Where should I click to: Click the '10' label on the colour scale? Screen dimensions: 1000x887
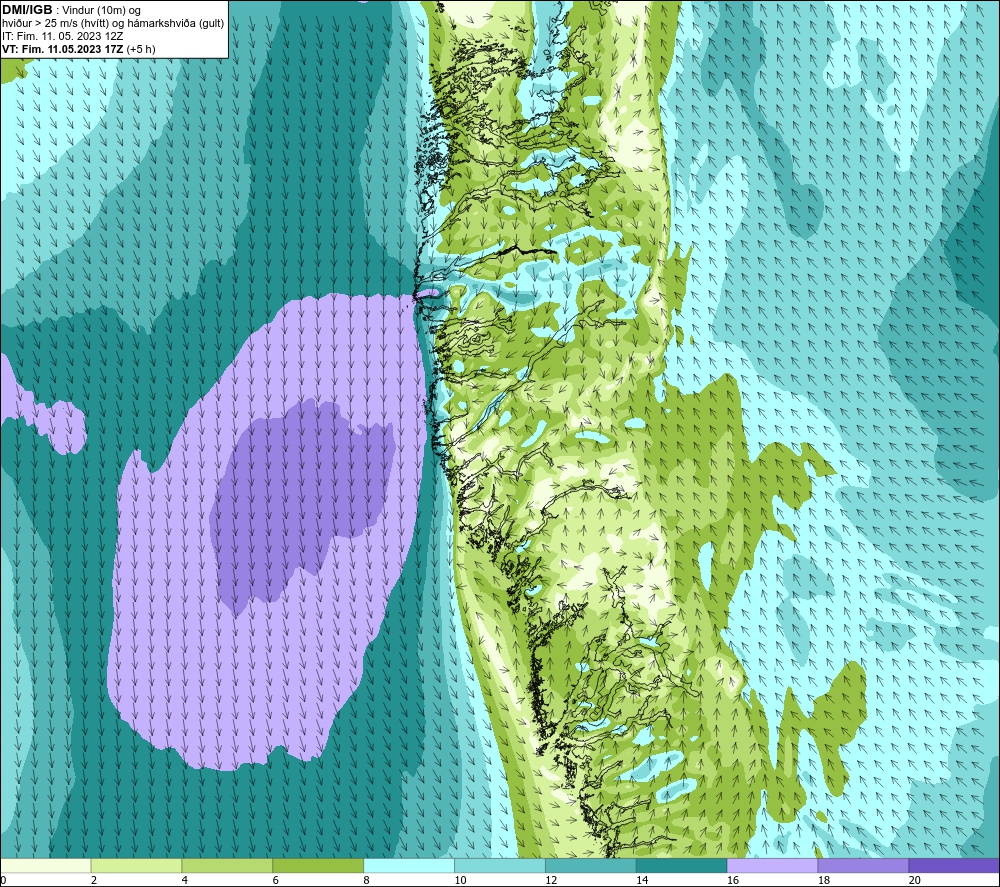tap(460, 880)
